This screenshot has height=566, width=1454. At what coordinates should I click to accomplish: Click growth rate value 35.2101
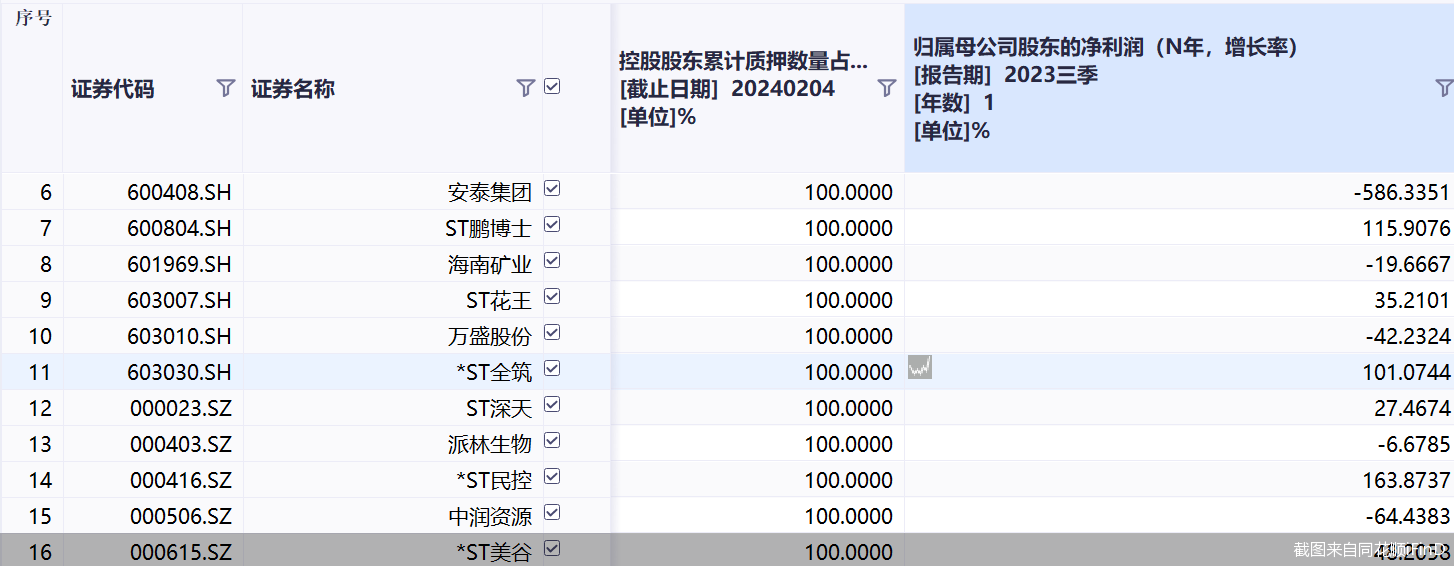(1411, 300)
